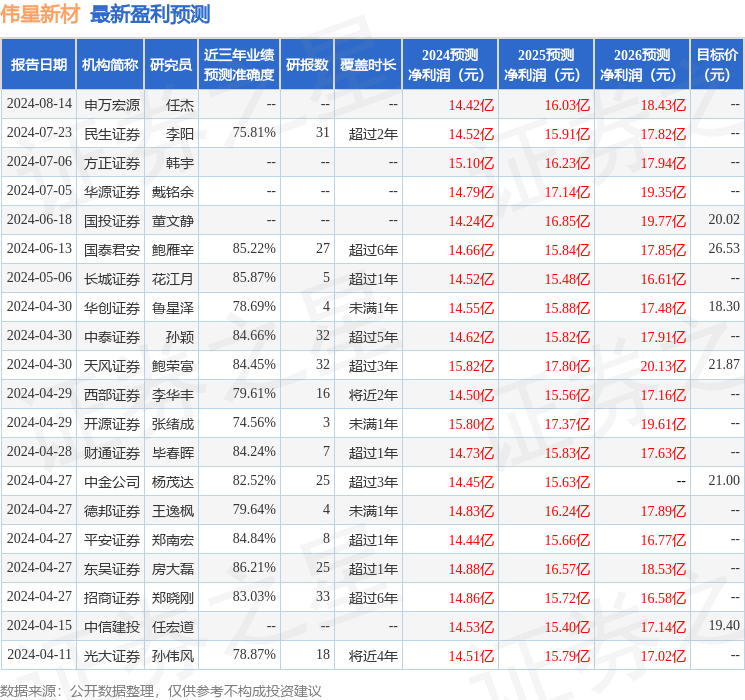Viewport: 745px width, 700px height.
Task: Click 2024 forecast 15.82亿 for 天风证券
Action: pyautogui.click(x=471, y=366)
